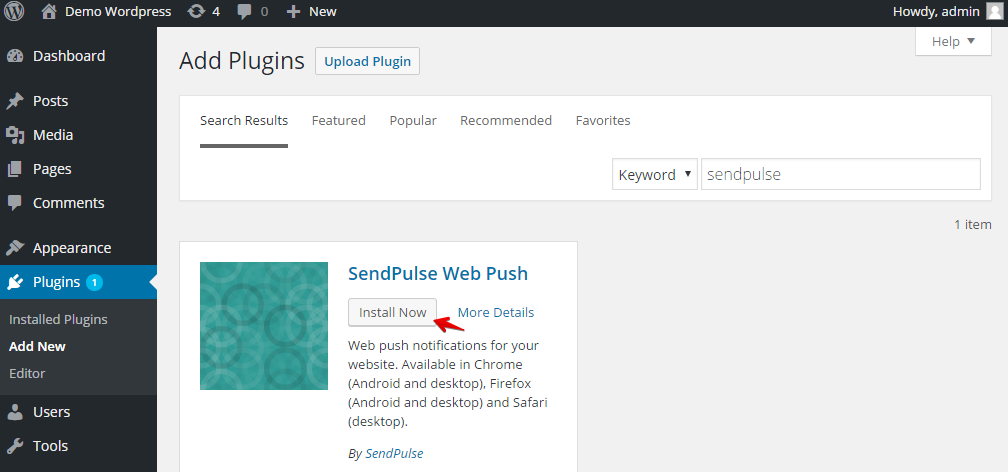Viewport: 1008px width, 472px height.
Task: Expand the Help dropdown panel
Action: [953, 41]
